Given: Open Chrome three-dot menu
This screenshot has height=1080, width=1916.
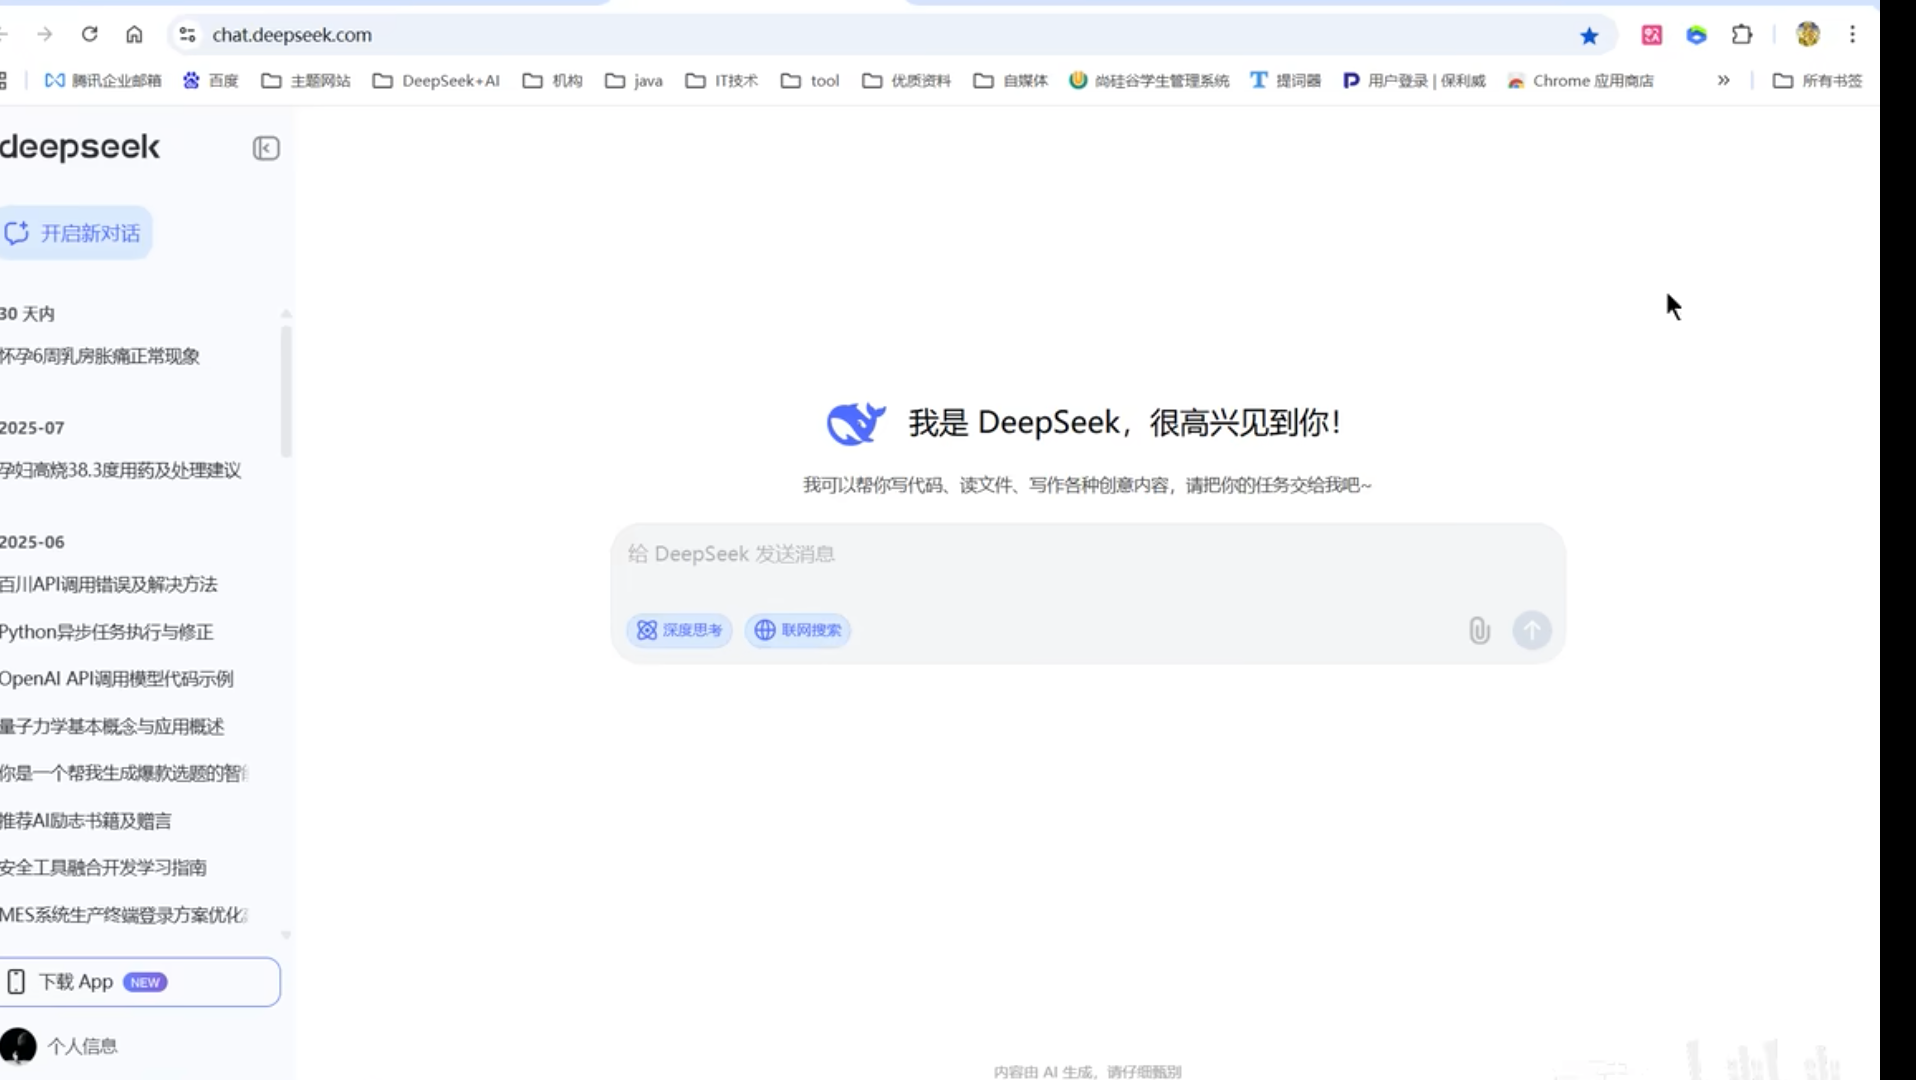Looking at the screenshot, I should point(1852,35).
